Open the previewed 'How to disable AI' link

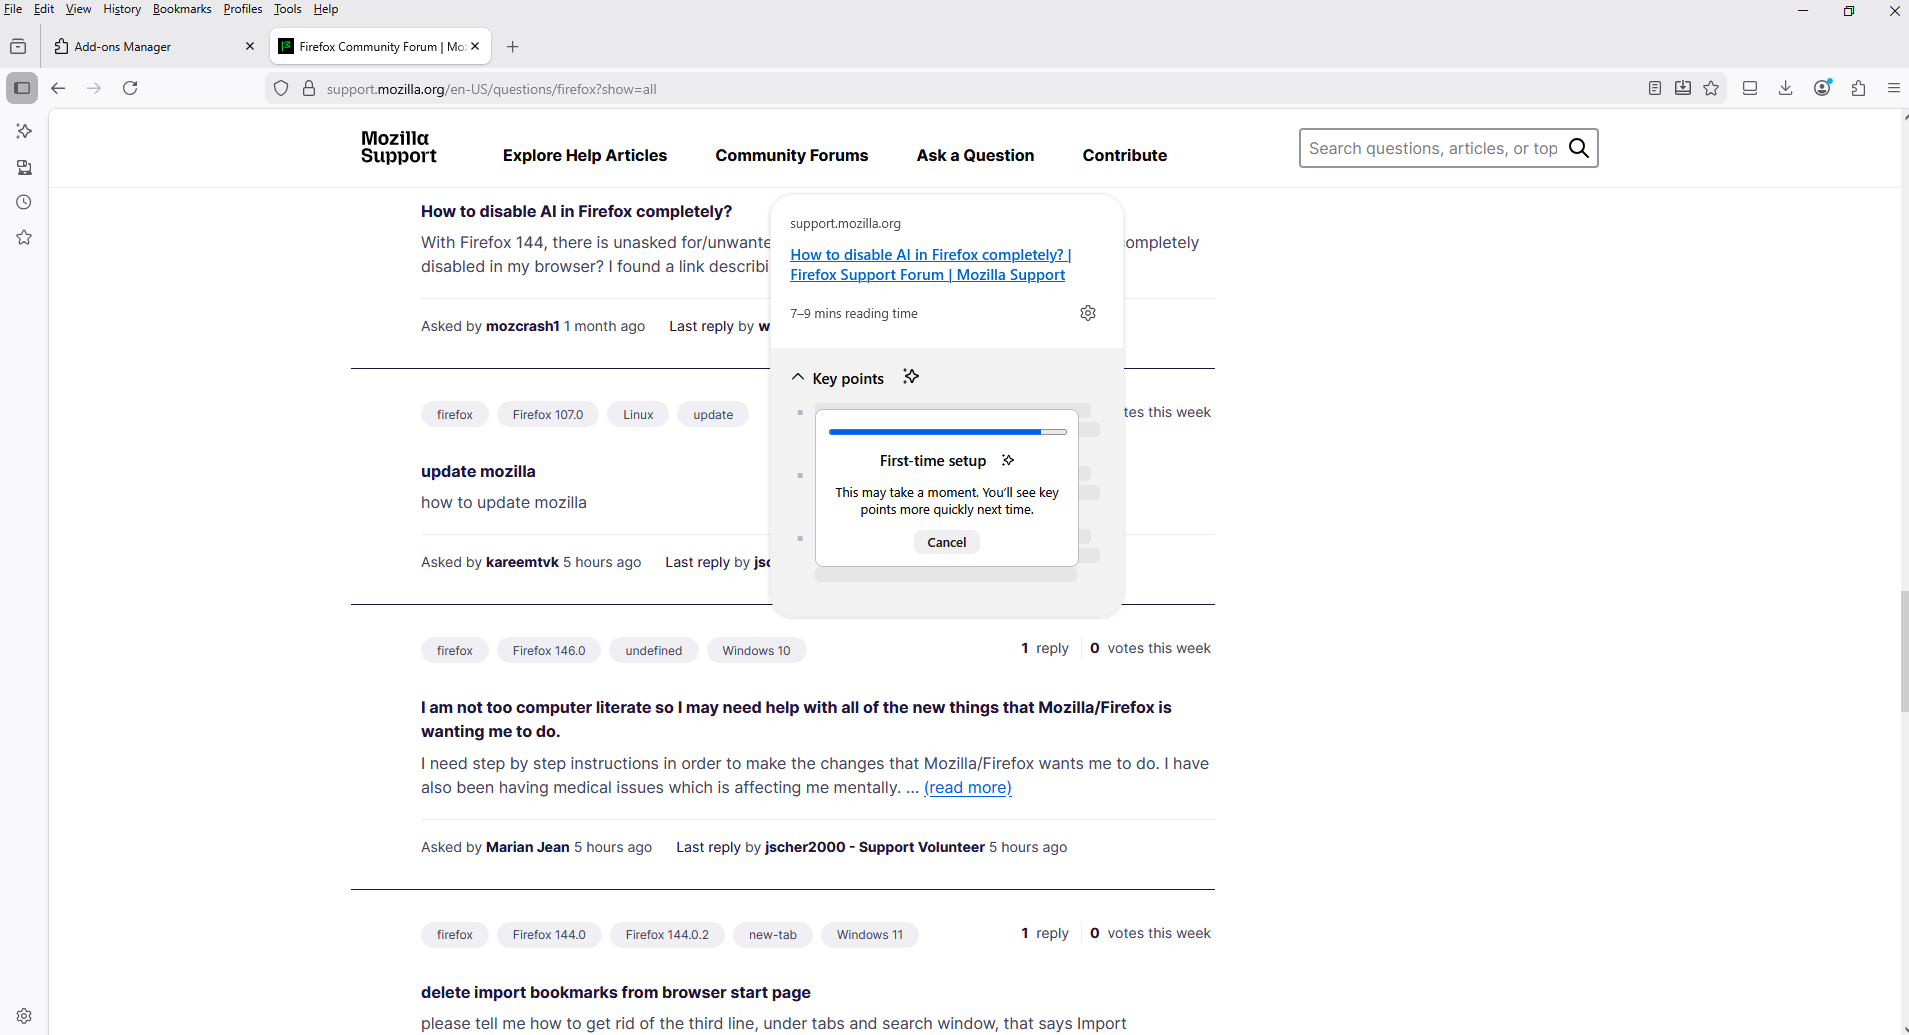tap(930, 265)
